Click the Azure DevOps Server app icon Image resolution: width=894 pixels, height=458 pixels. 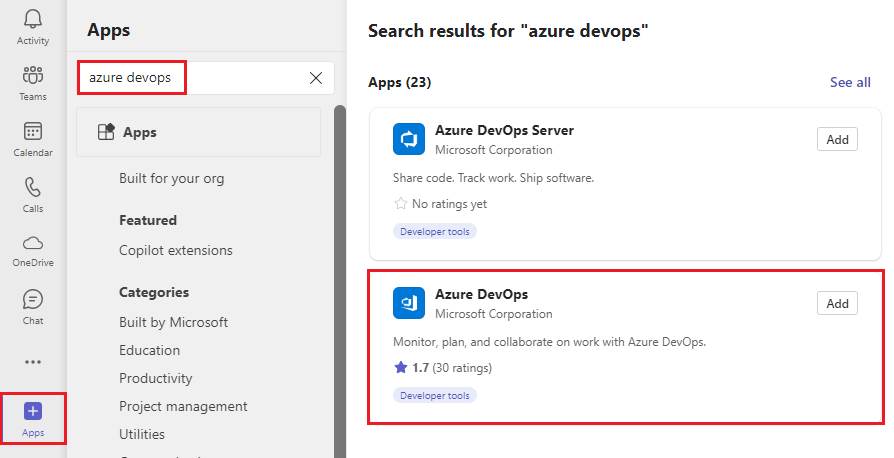coord(409,139)
